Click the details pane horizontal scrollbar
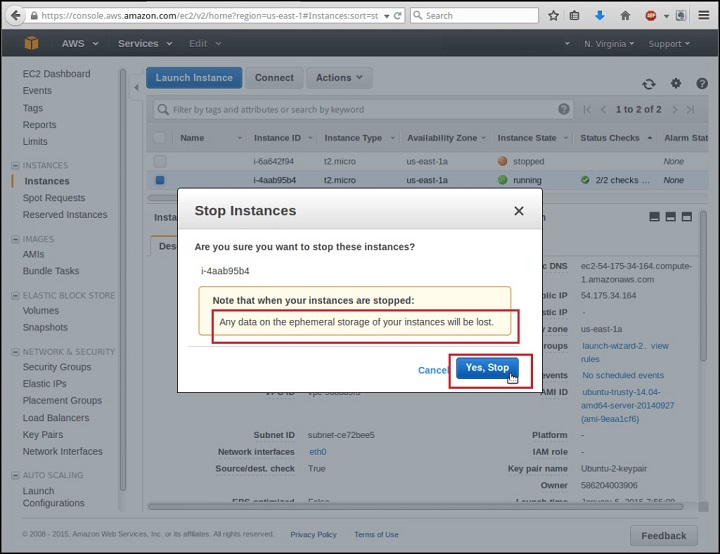The width and height of the screenshot is (720, 554). click(416, 507)
